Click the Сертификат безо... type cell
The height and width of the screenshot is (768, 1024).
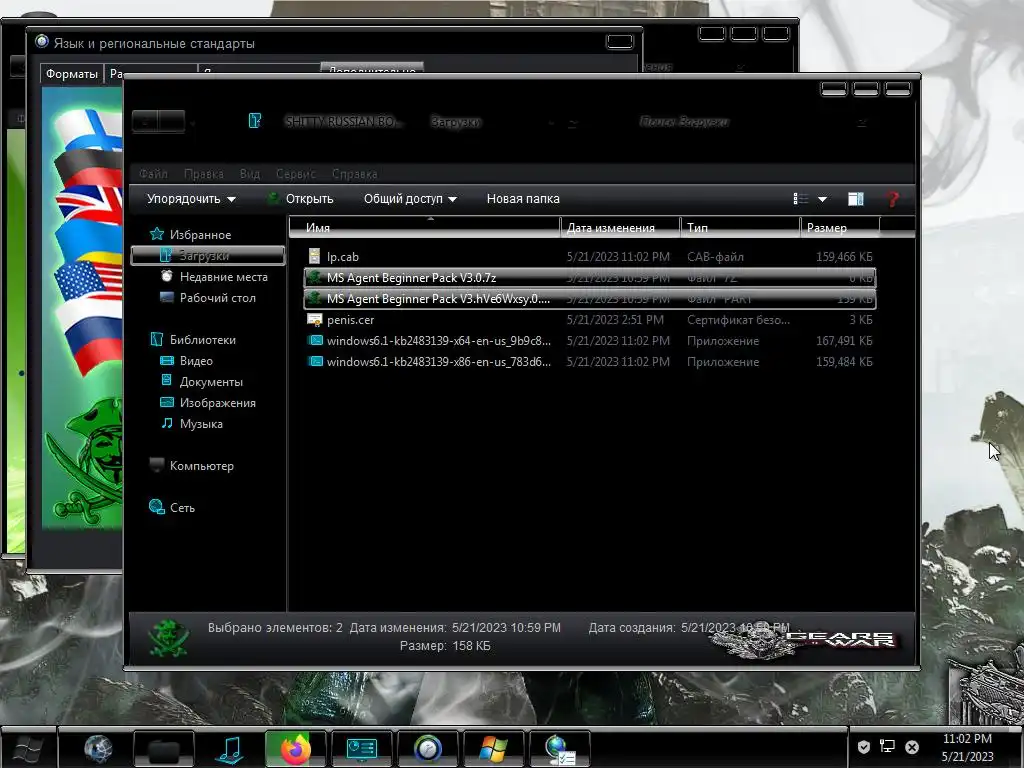pos(738,319)
